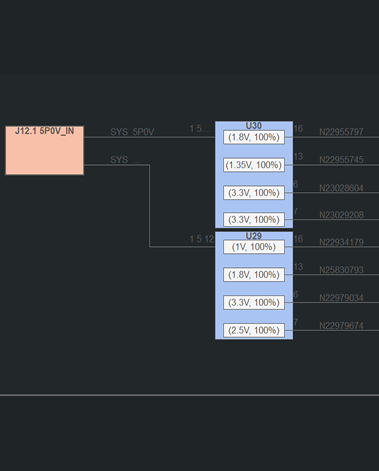Select the truncated SYS ... net label

[125, 160]
